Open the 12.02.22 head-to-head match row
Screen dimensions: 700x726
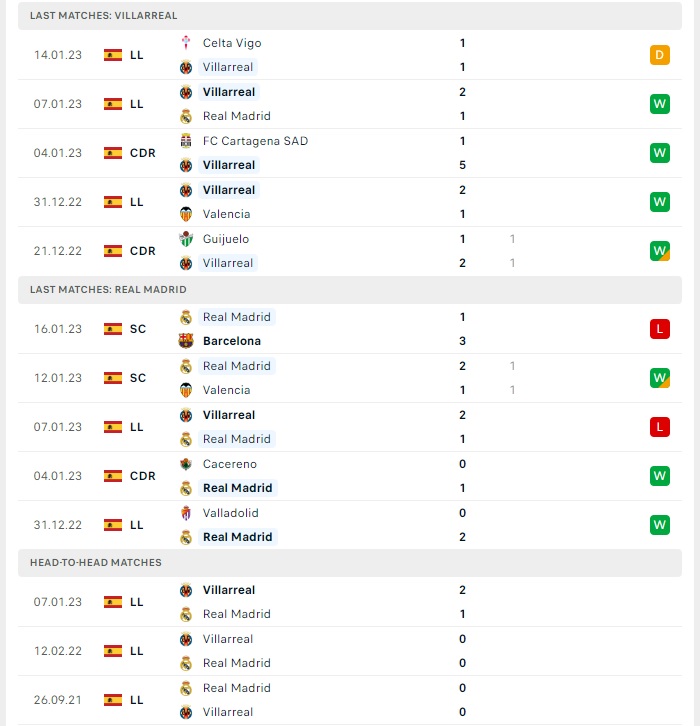pyautogui.click(x=350, y=651)
